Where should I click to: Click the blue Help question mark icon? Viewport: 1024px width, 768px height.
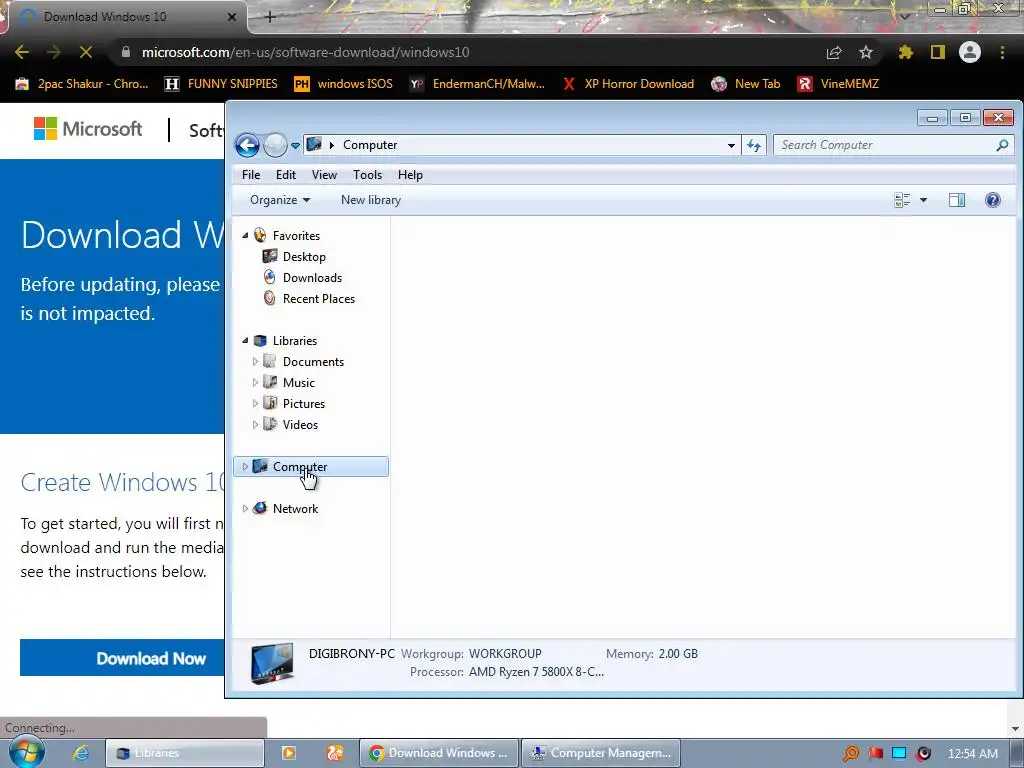993,200
